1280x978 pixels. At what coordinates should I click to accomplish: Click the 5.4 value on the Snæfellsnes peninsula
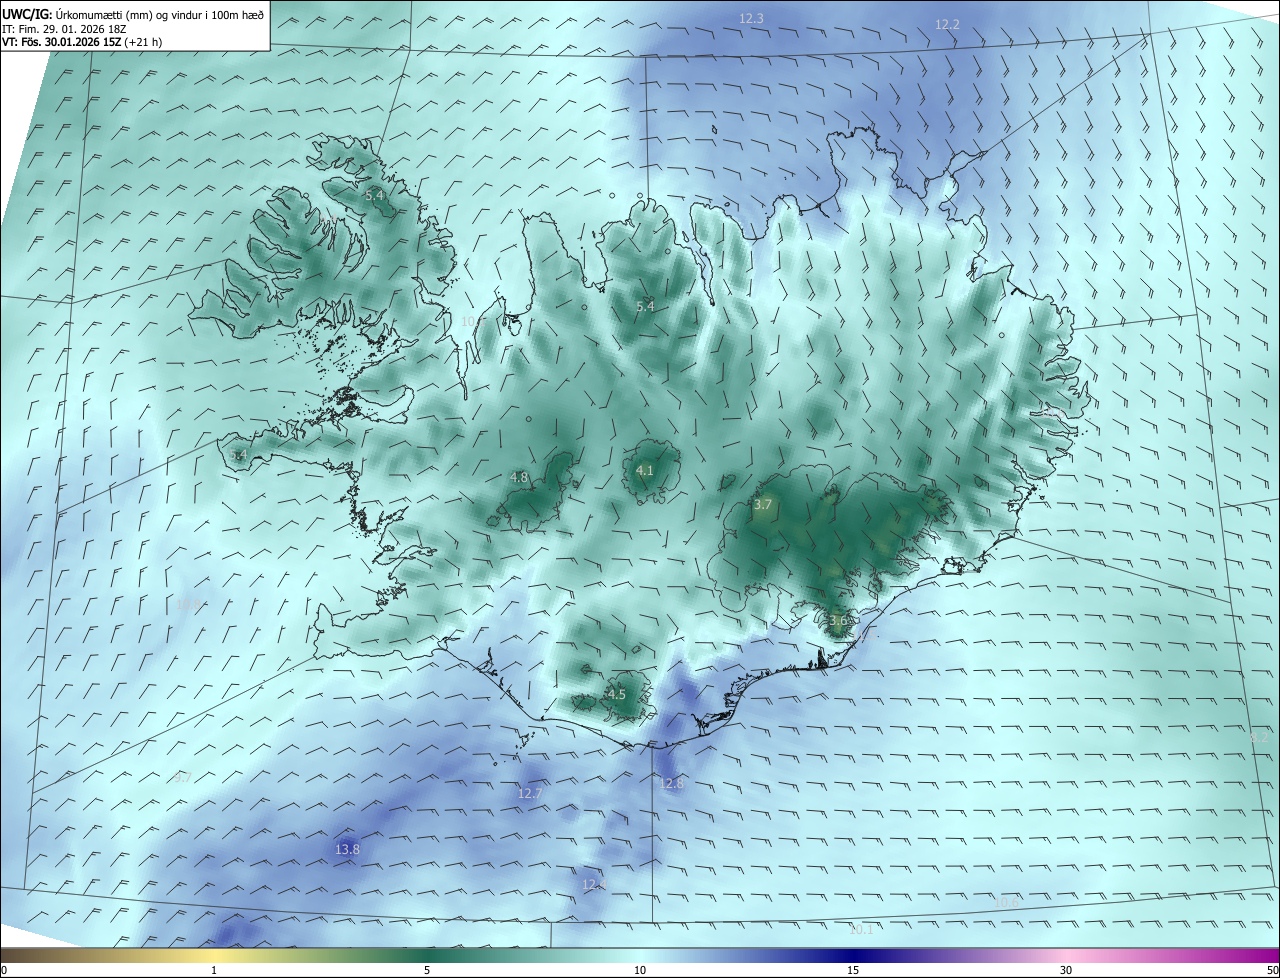[238, 456]
